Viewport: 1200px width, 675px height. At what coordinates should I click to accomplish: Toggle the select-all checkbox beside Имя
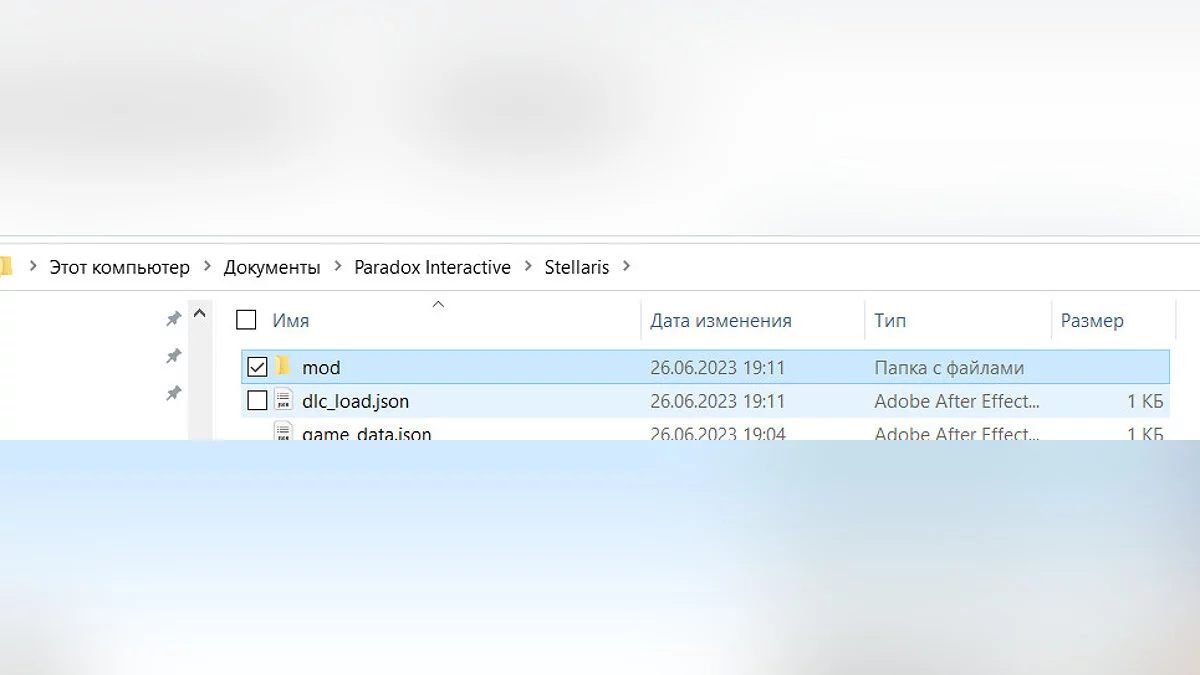pos(246,320)
